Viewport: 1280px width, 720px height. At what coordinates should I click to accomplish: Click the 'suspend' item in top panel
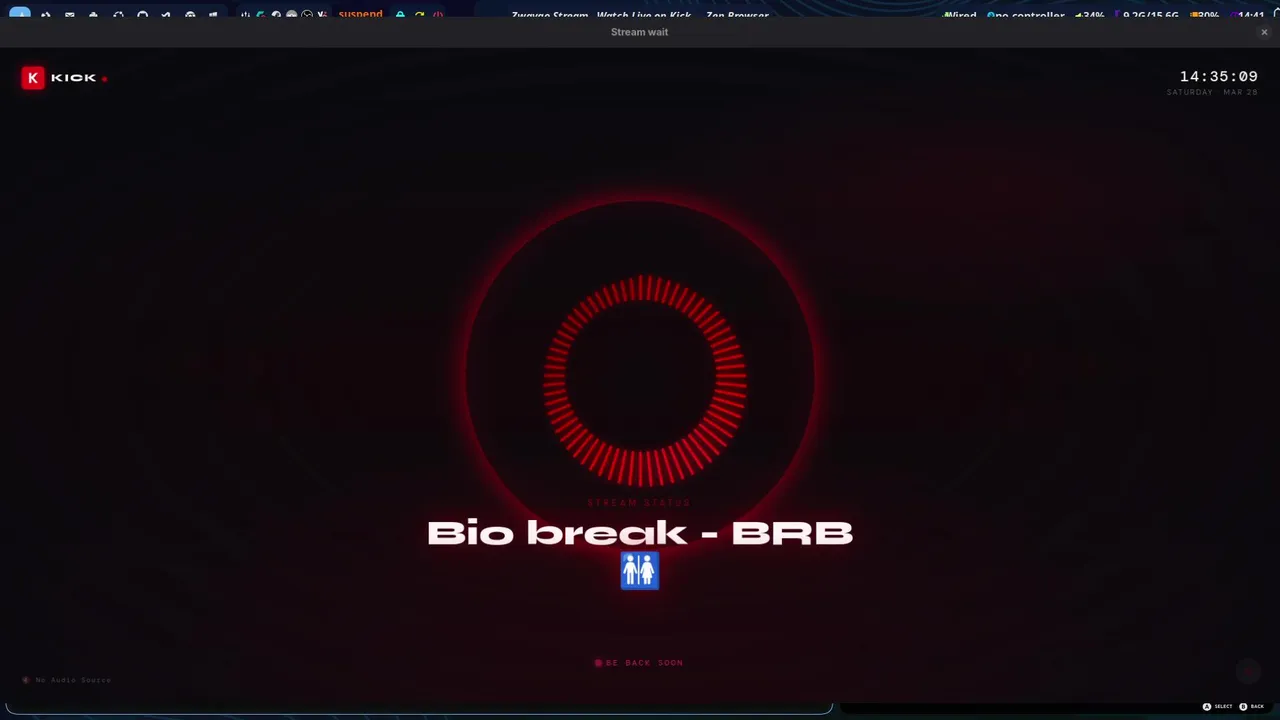[x=360, y=15]
